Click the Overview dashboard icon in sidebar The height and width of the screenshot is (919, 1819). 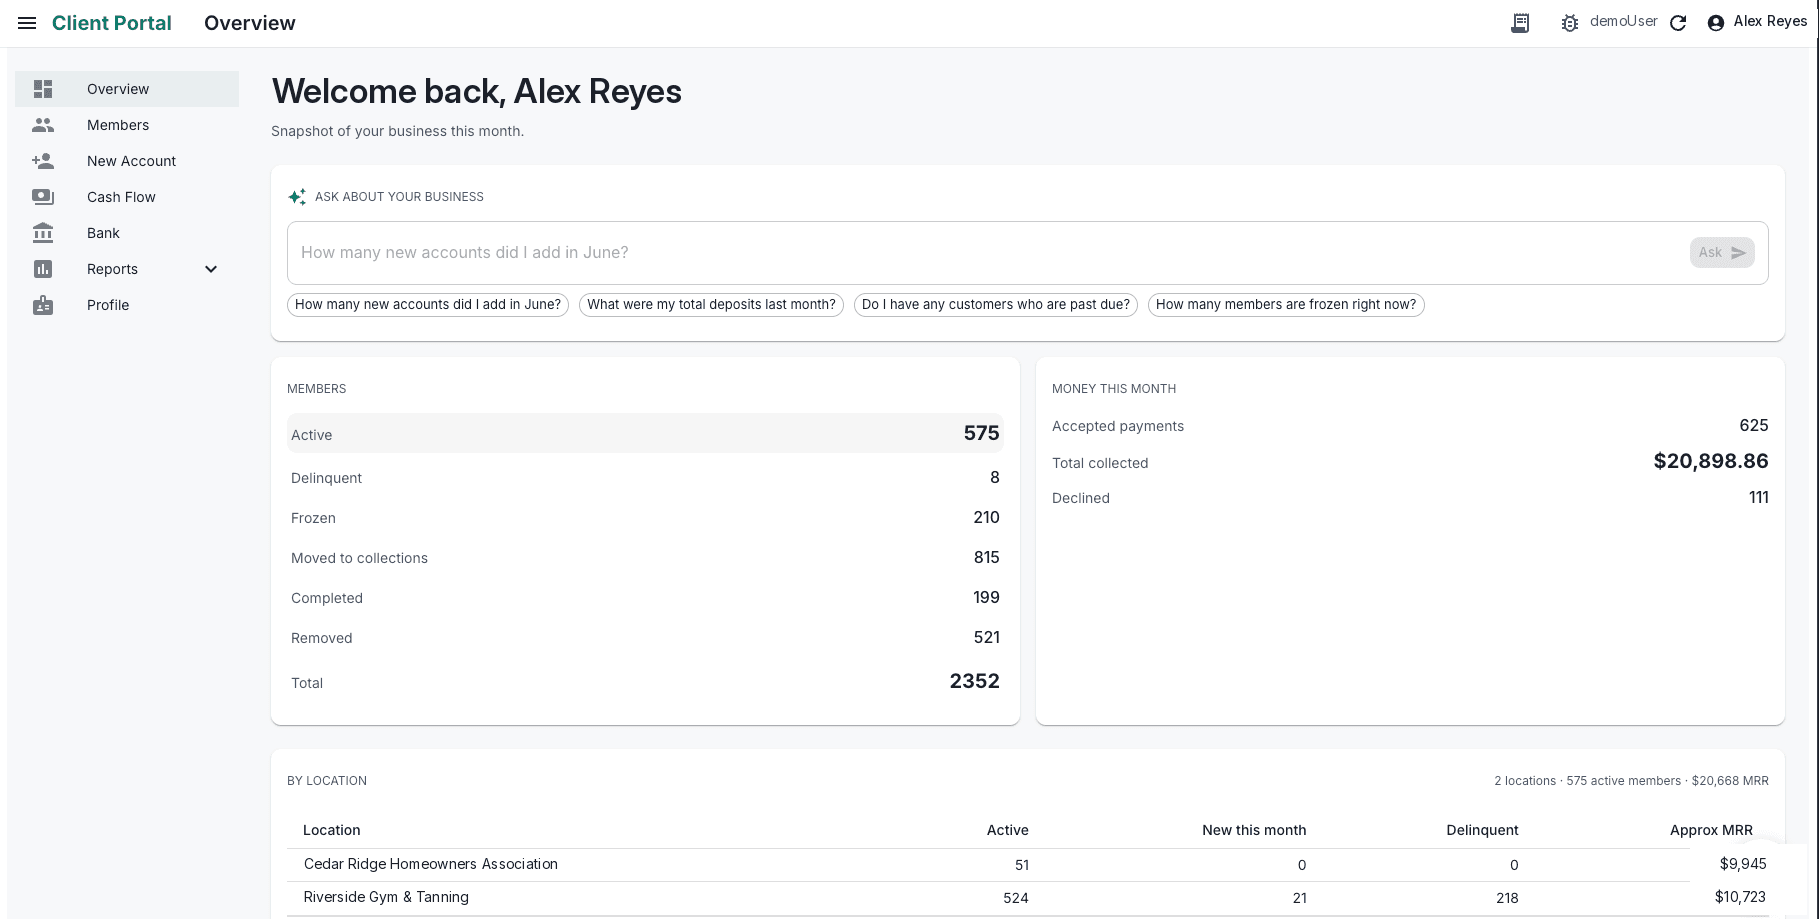coord(43,89)
